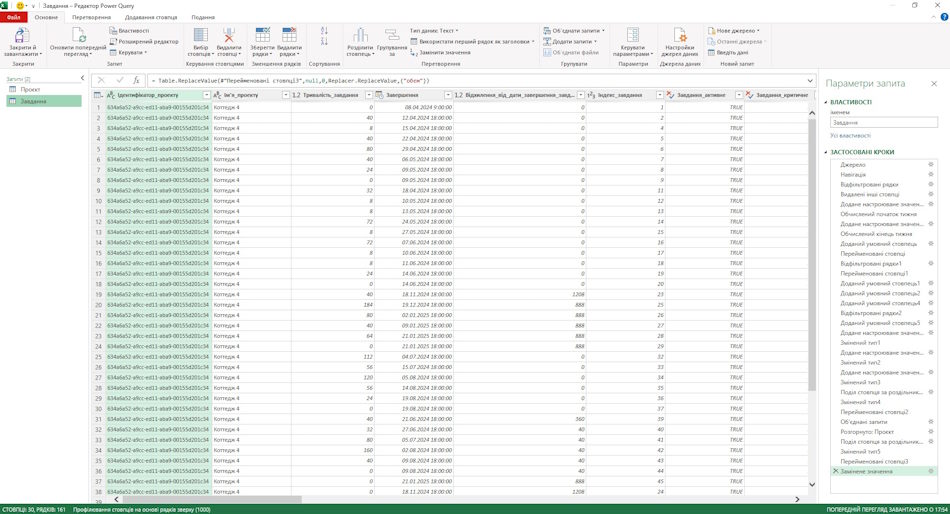Cancel the formula with the X icon

[101, 80]
